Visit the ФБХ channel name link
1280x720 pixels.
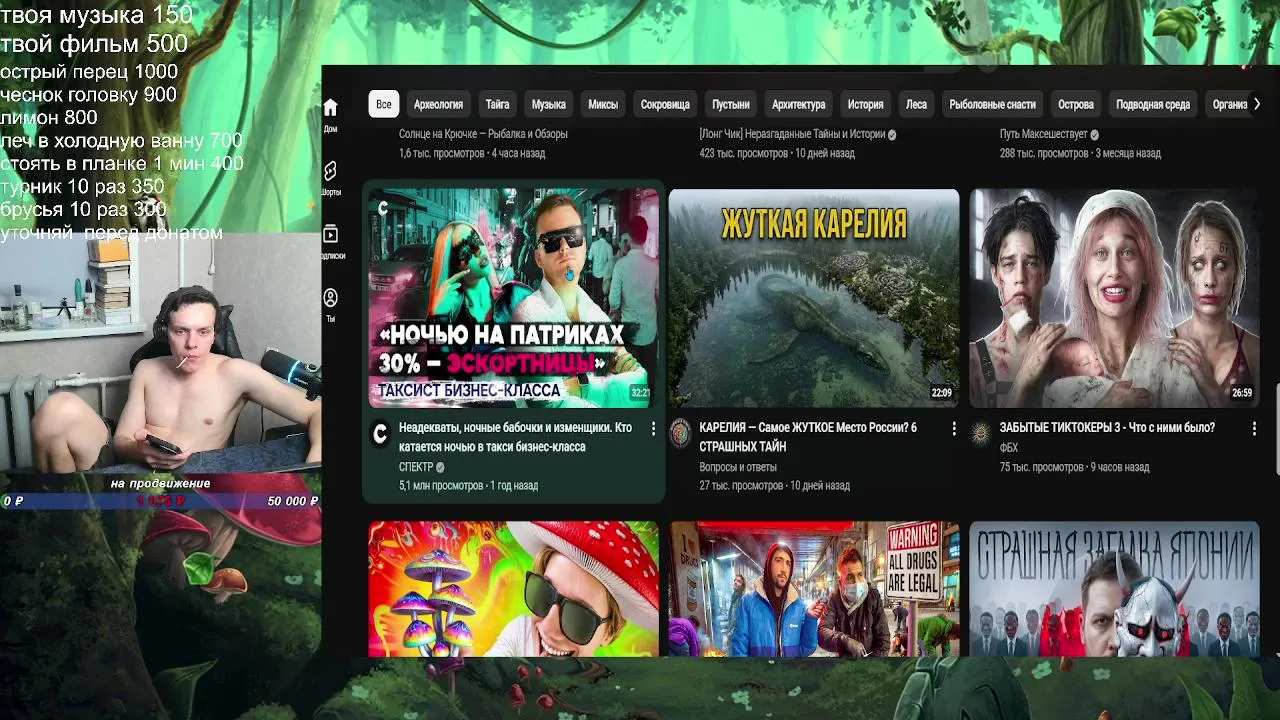[x=1009, y=447]
